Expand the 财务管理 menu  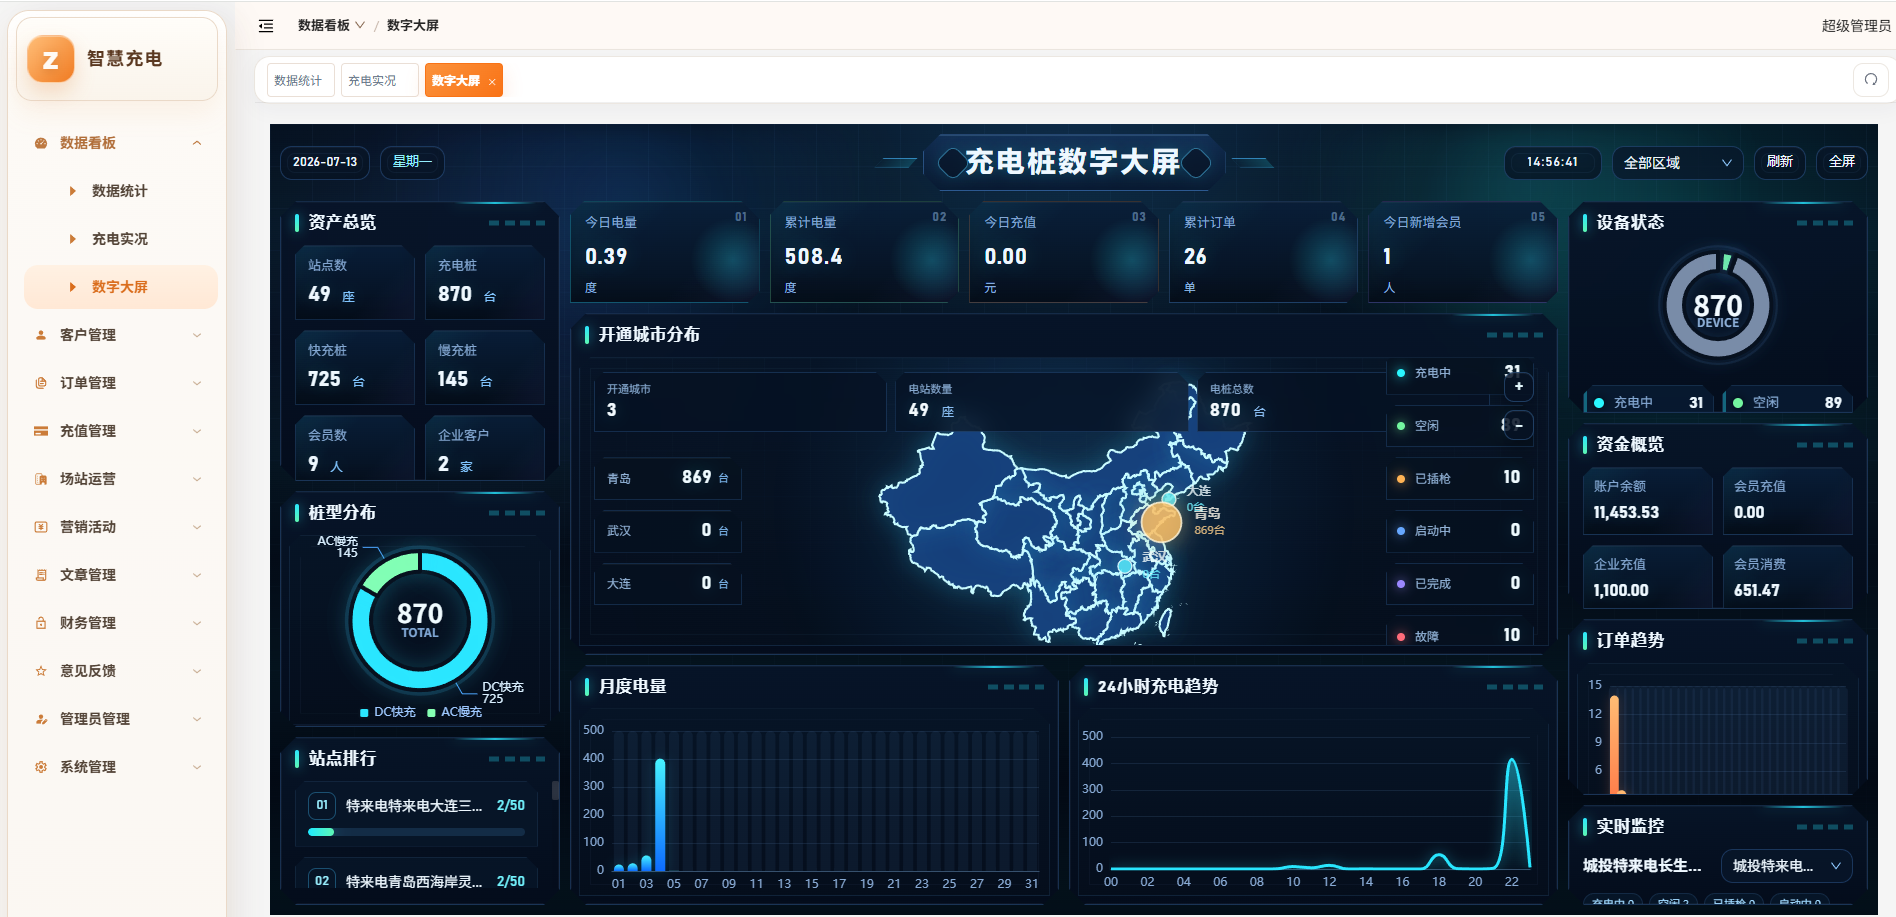(x=197, y=623)
